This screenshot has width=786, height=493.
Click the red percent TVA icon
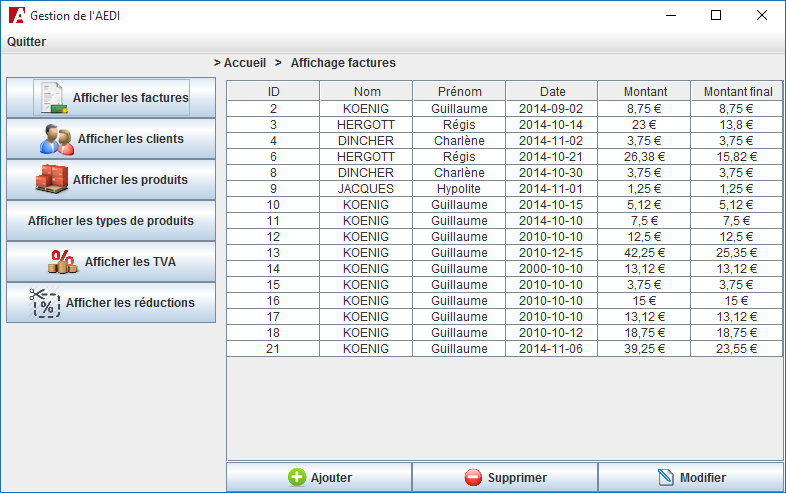click(63, 262)
